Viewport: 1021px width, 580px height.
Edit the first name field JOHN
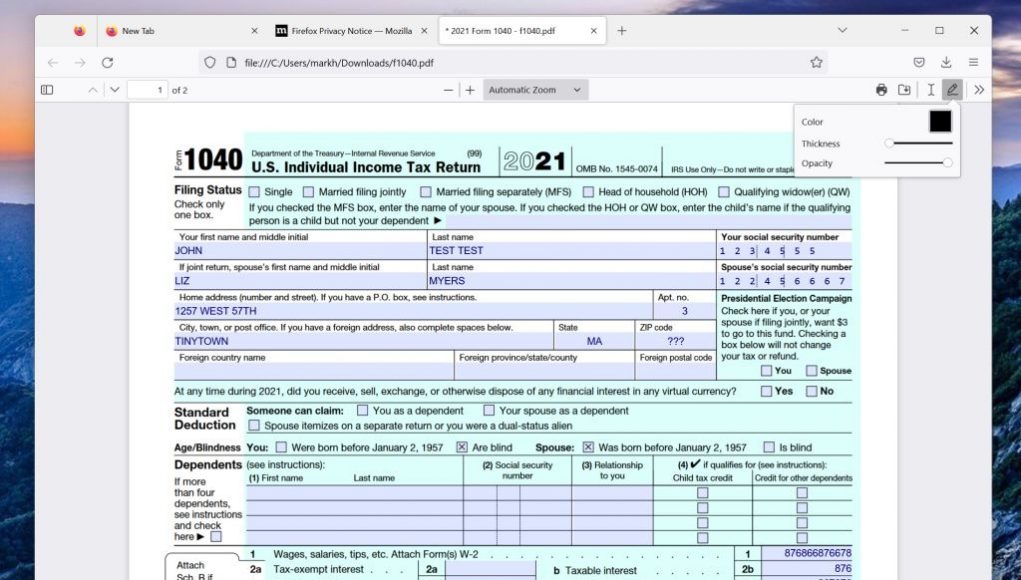[x=300, y=251]
